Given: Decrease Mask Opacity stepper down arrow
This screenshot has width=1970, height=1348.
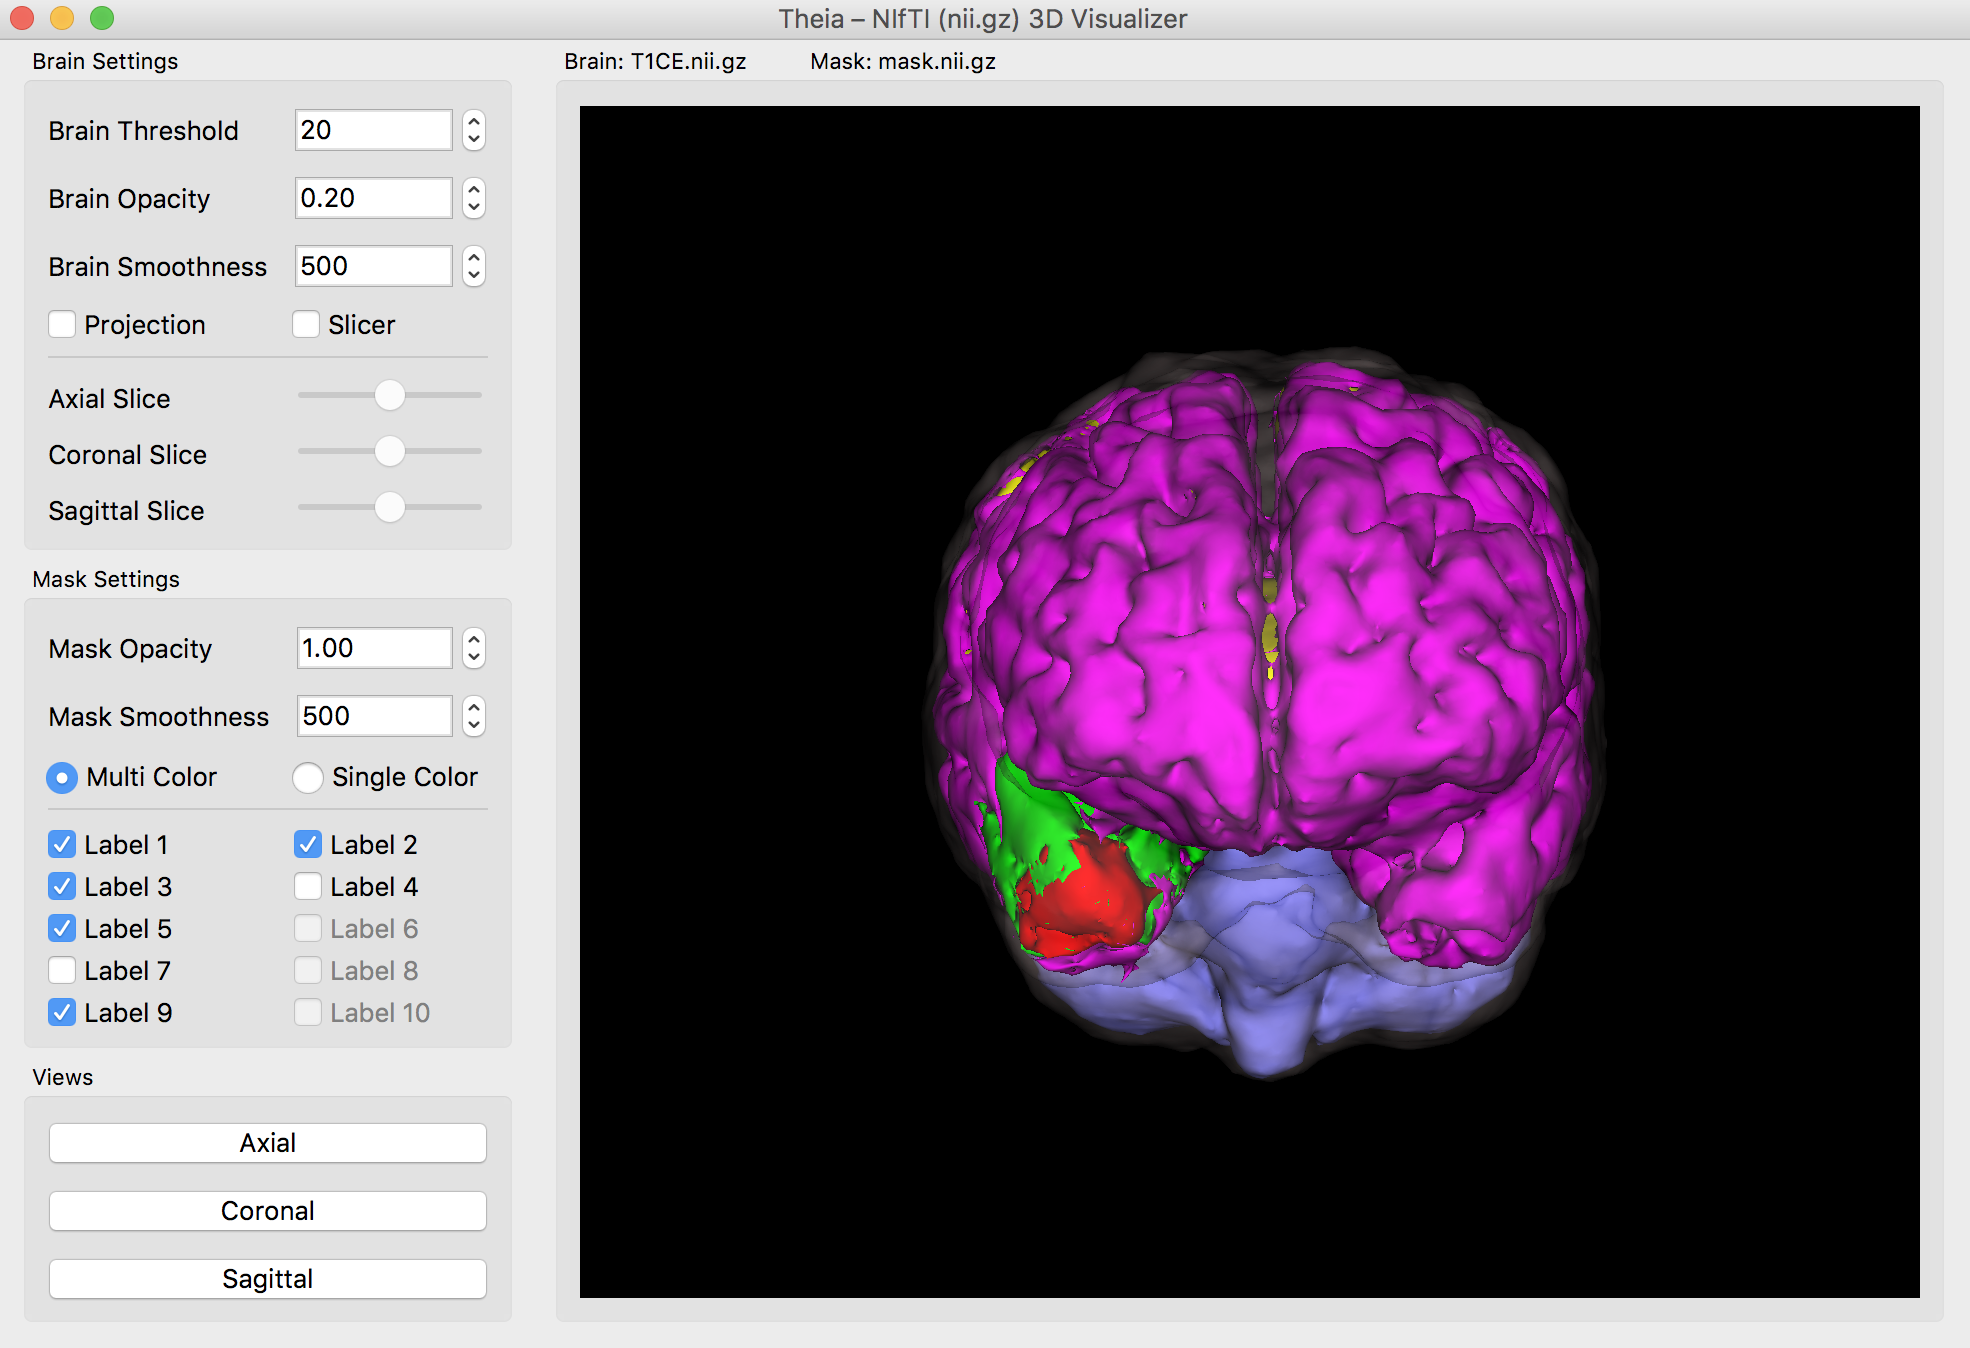Looking at the screenshot, I should pos(474,657).
